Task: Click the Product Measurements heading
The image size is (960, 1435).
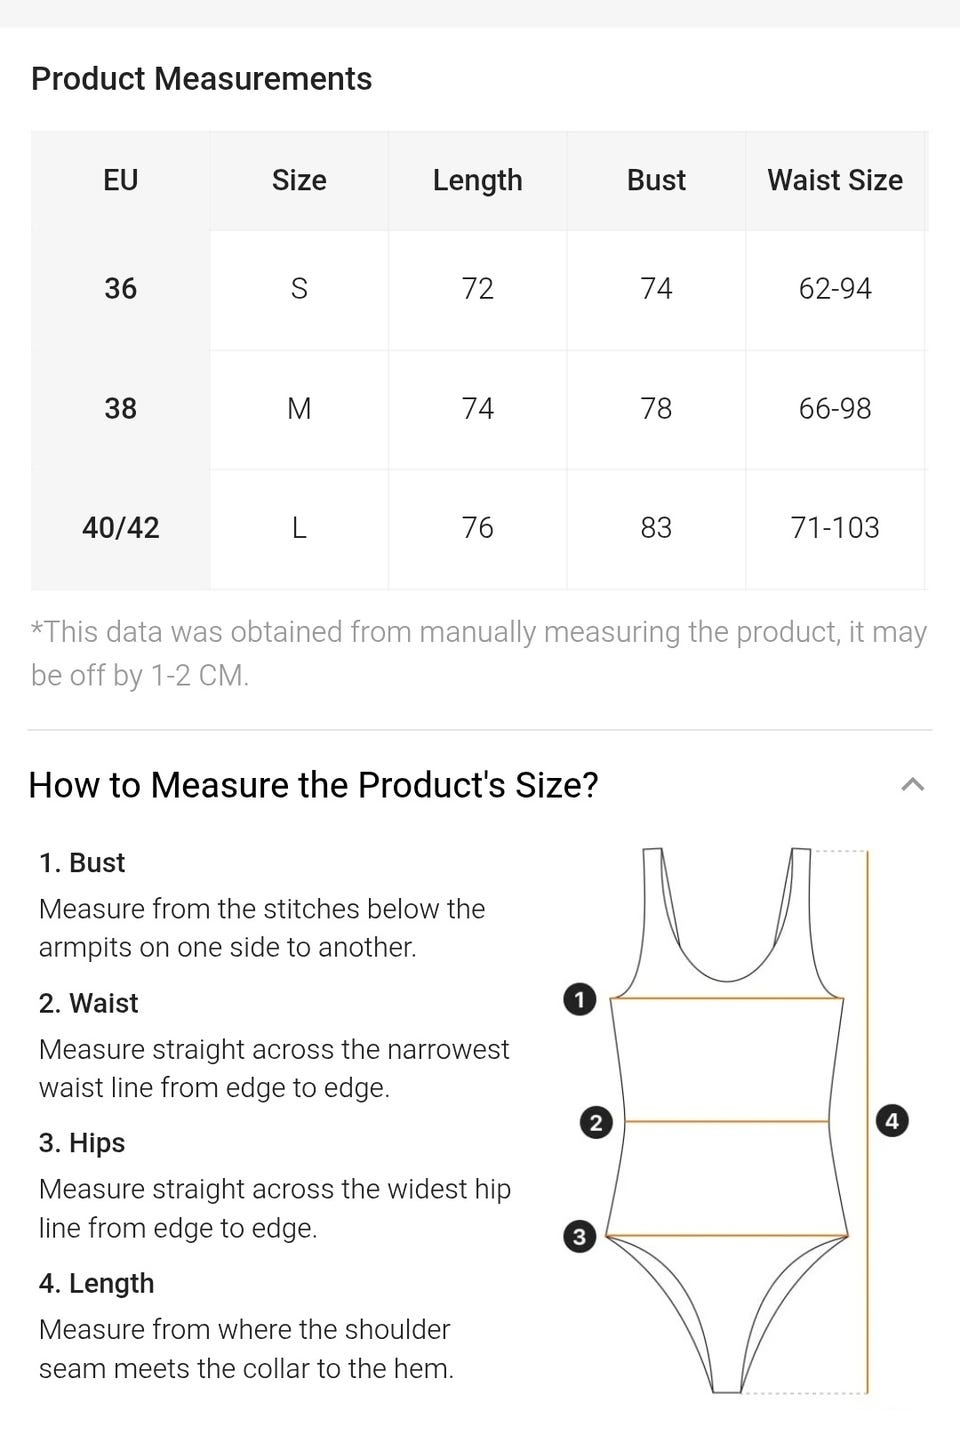Action: (x=201, y=79)
